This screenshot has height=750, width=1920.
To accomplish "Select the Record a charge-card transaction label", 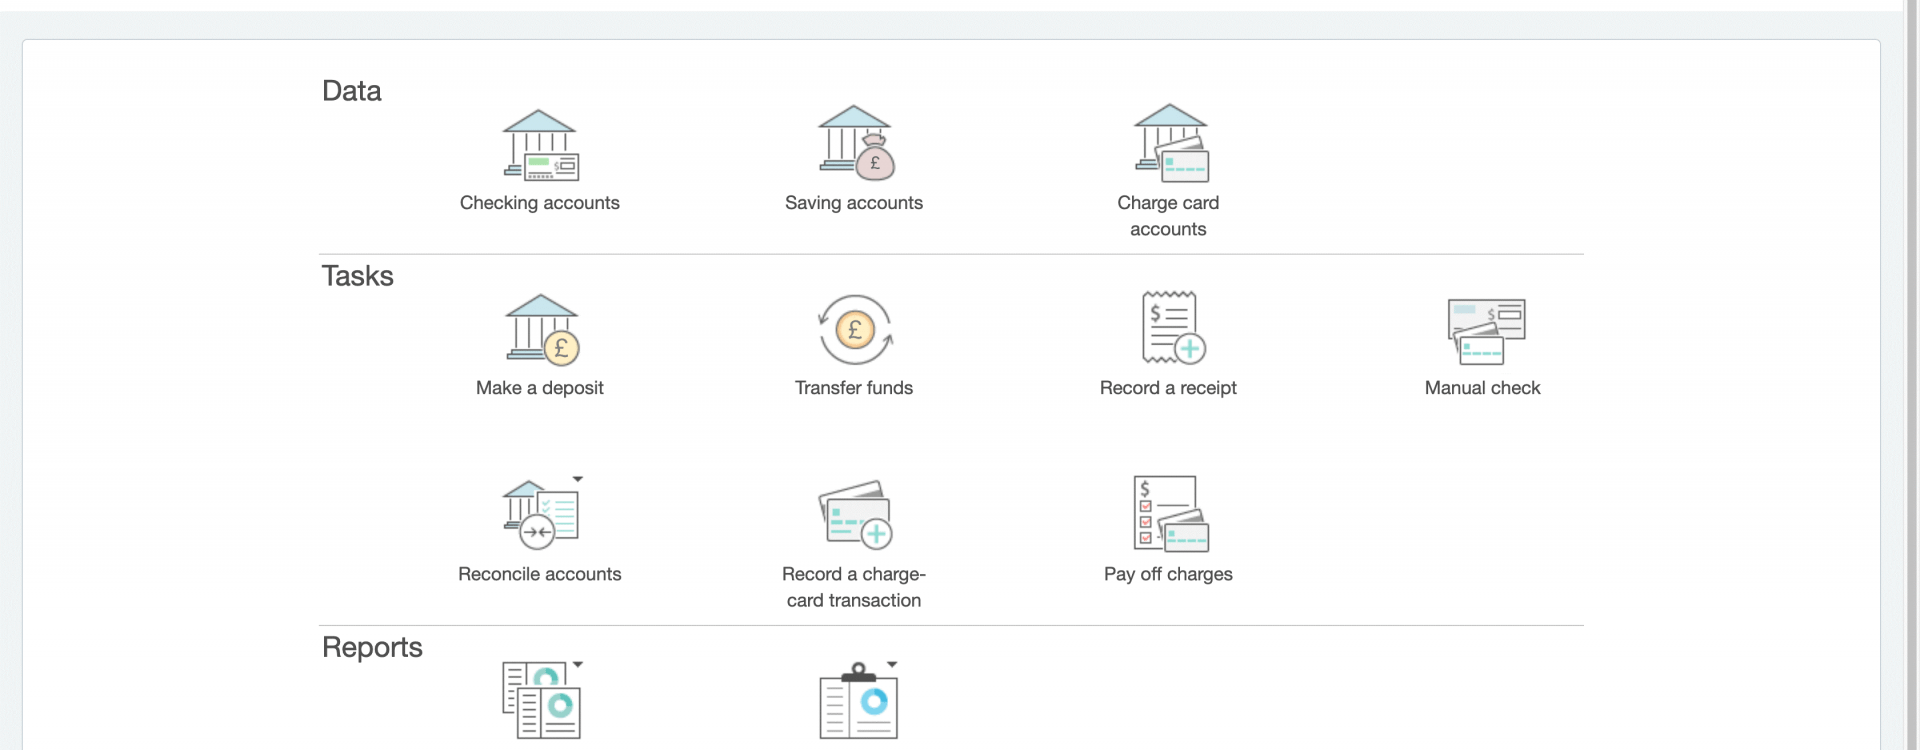I will tap(854, 587).
